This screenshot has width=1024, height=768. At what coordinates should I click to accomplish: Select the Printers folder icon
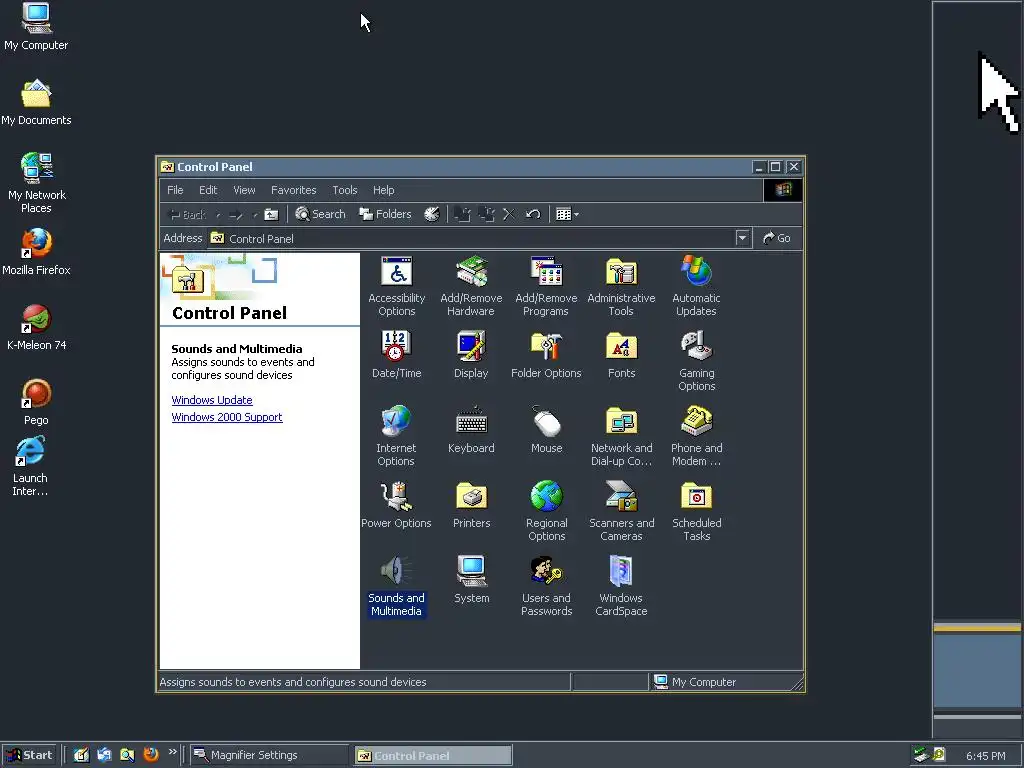[471, 505]
